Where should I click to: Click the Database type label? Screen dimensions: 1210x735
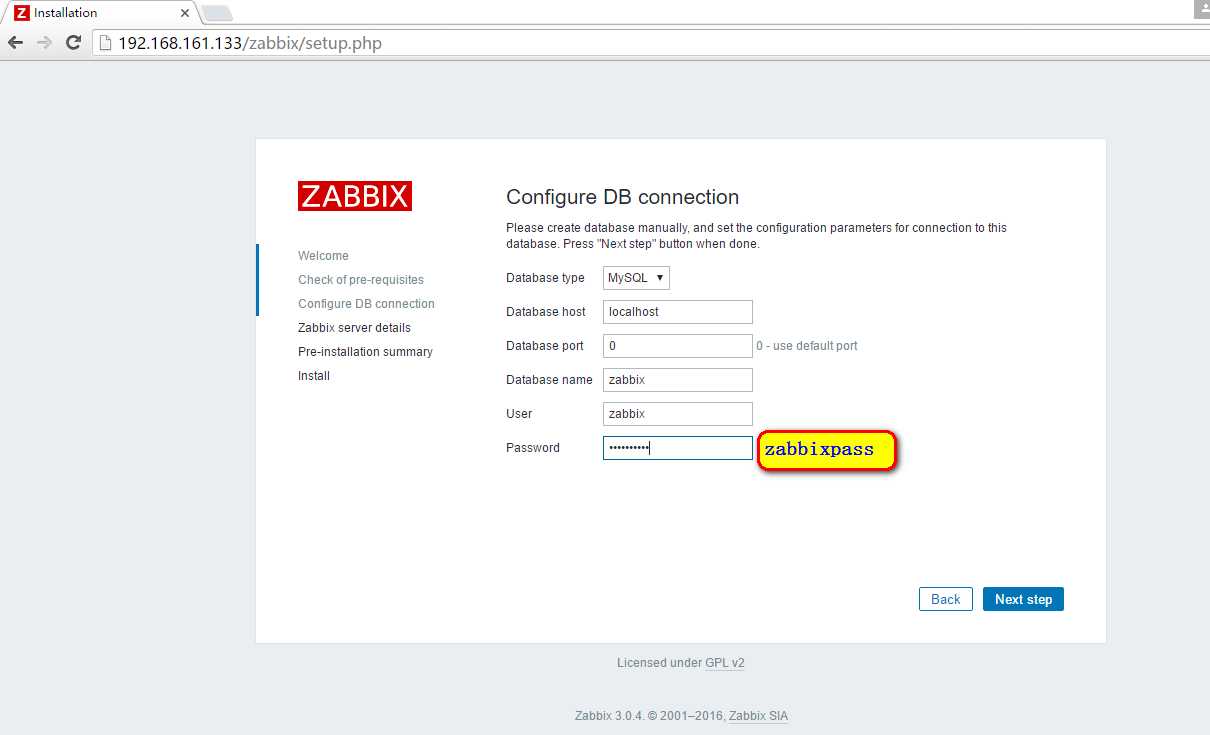click(545, 278)
